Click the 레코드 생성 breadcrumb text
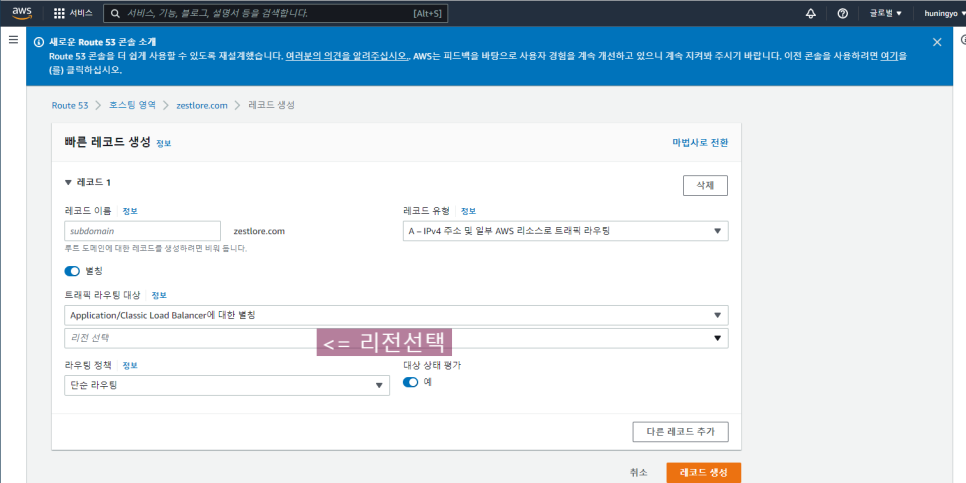 point(271,105)
